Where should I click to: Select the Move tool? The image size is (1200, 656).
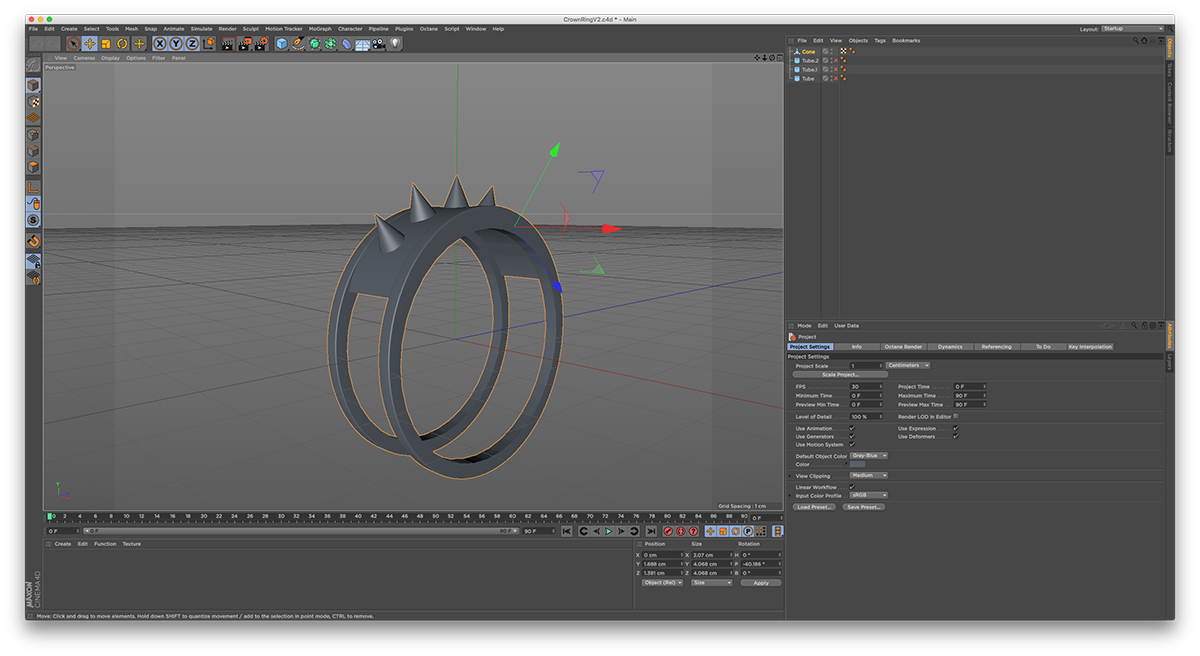(x=90, y=44)
